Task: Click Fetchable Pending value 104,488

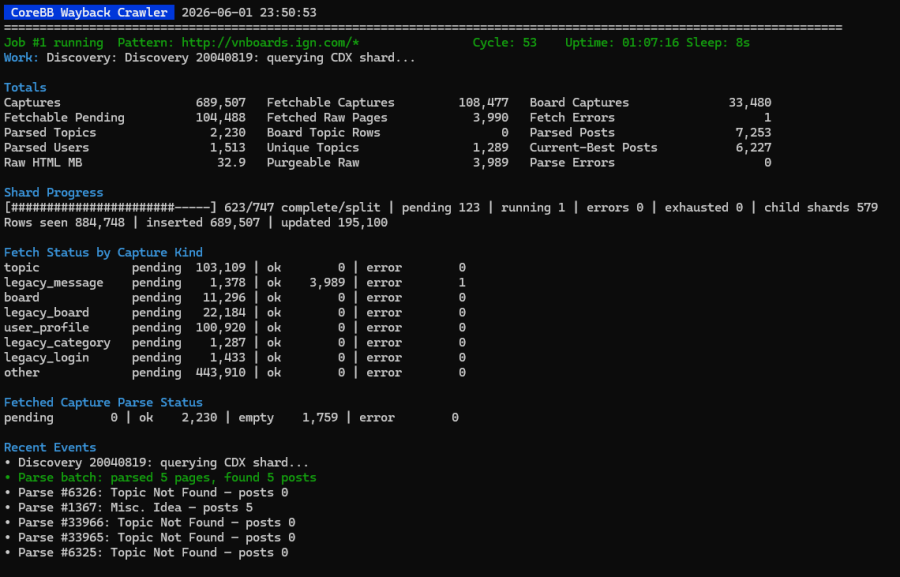Action: [x=220, y=117]
